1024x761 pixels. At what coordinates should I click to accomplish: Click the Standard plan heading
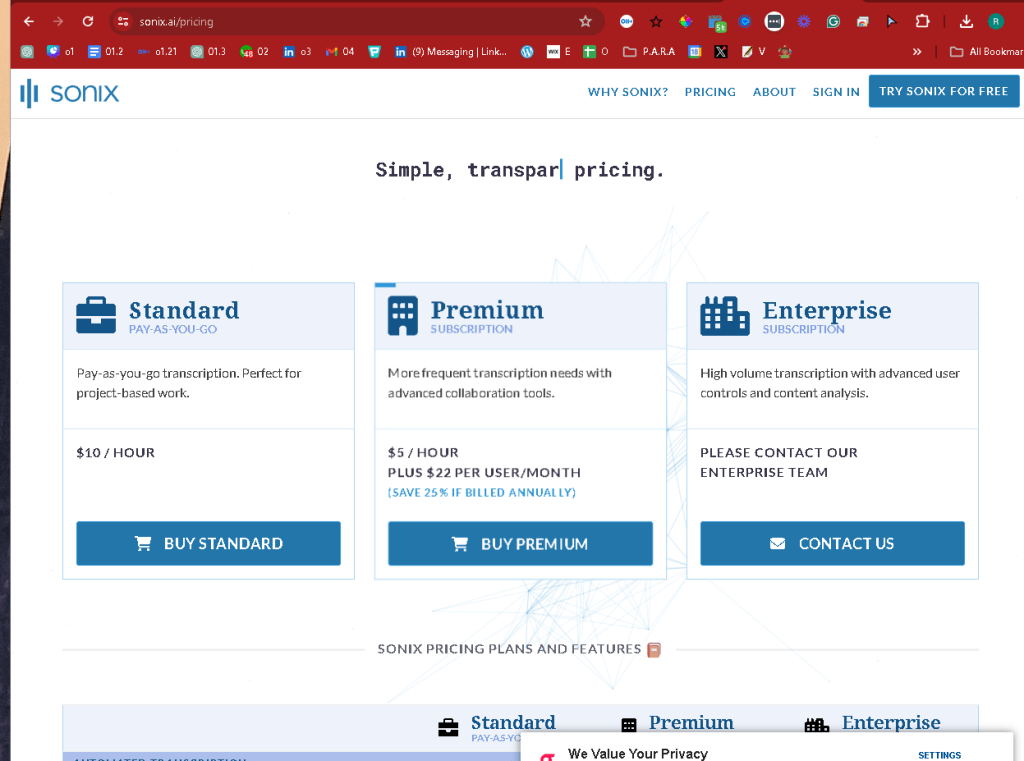point(184,310)
